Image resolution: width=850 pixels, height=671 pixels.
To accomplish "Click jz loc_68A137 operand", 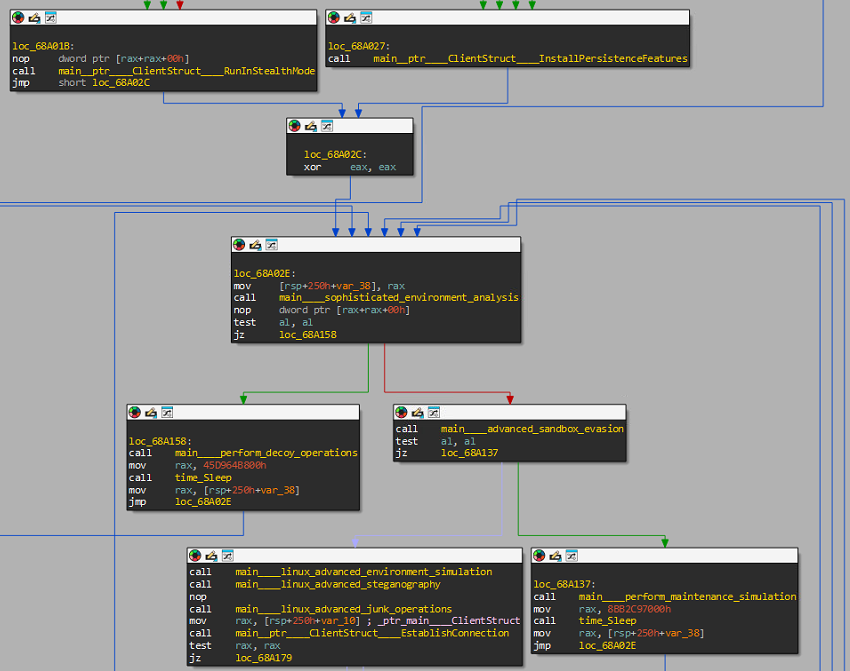I will [x=469, y=453].
